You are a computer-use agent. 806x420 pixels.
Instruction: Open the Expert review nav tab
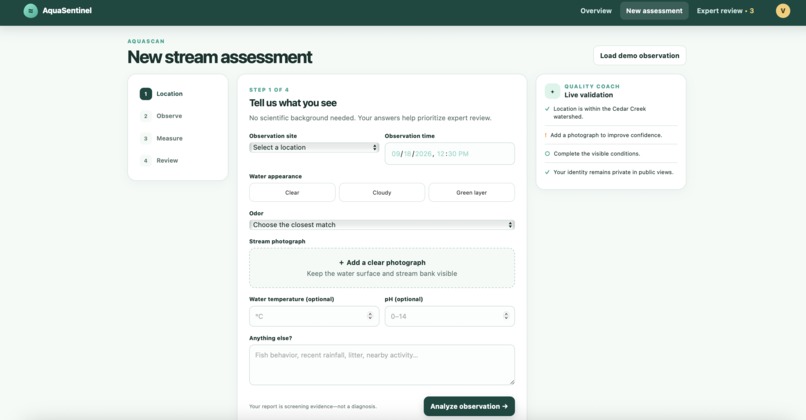coord(725,11)
